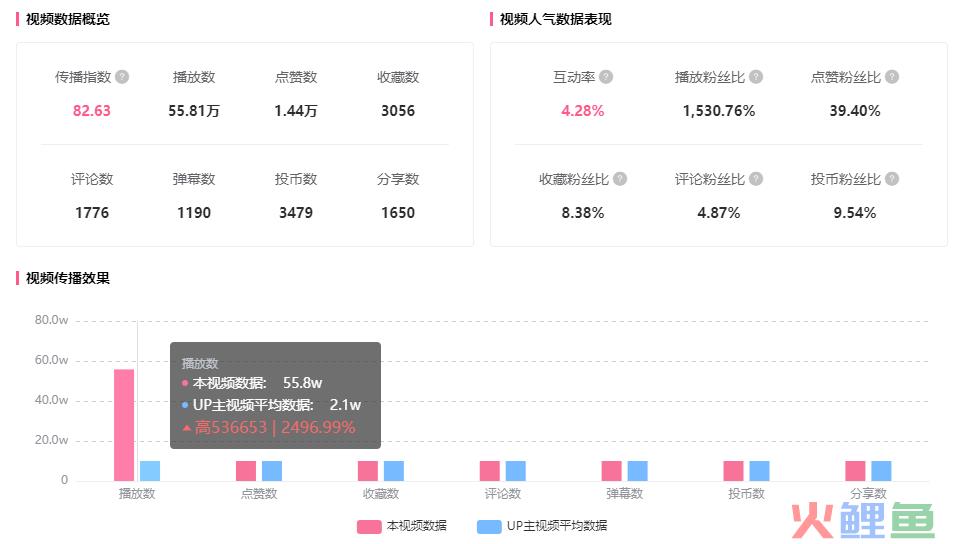
Task: Click help icon next to 评论粉丝比
Action: pos(756,179)
